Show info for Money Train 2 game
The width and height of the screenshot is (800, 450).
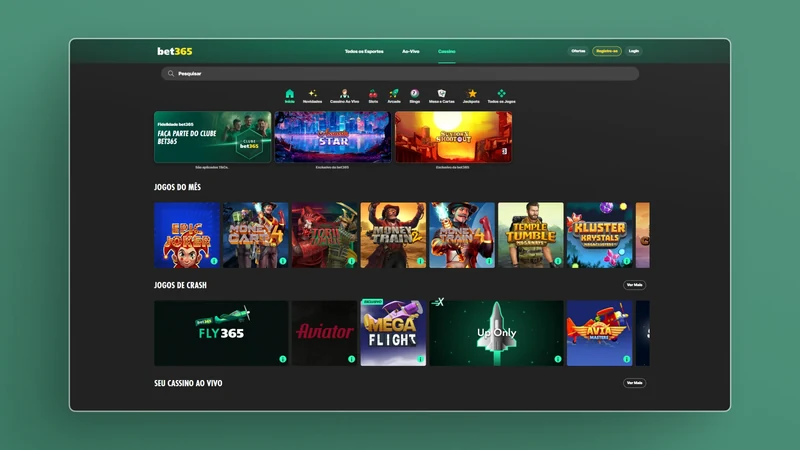tap(420, 261)
